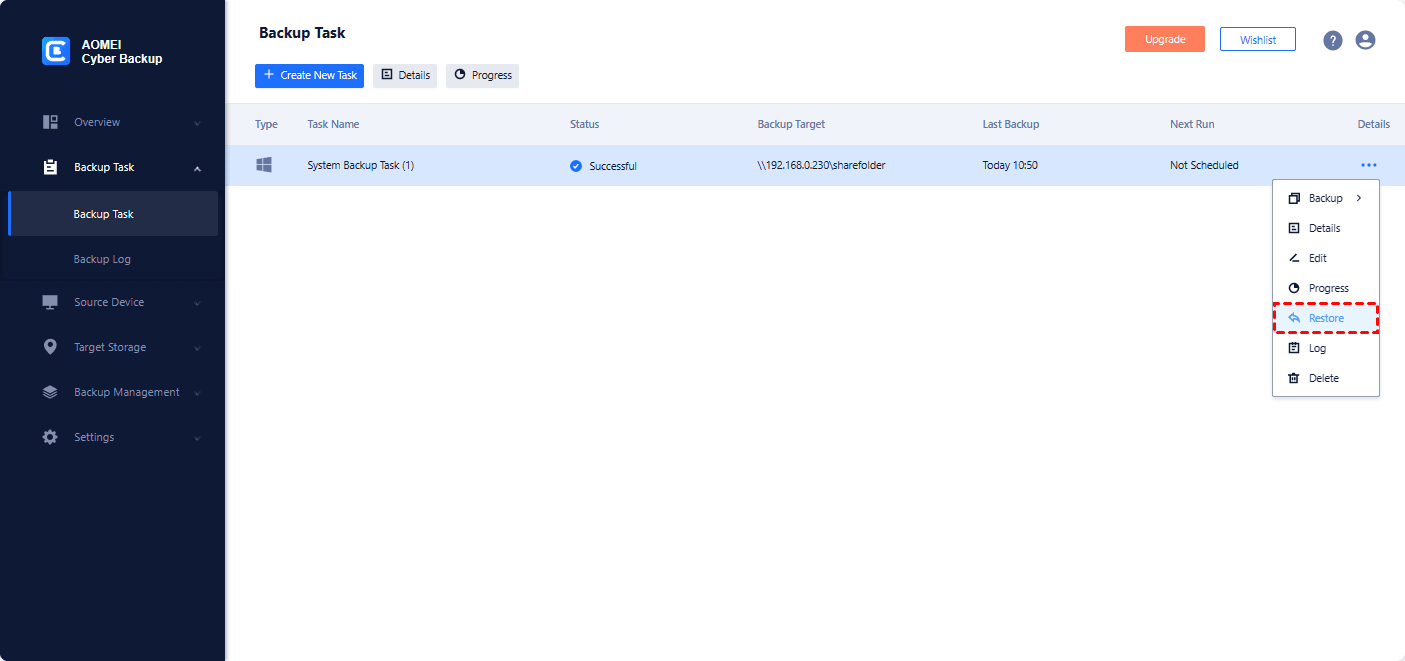Viewport: 1405px width, 661px height.
Task: Click the 'Backup Task' page title
Action: [x=302, y=33]
